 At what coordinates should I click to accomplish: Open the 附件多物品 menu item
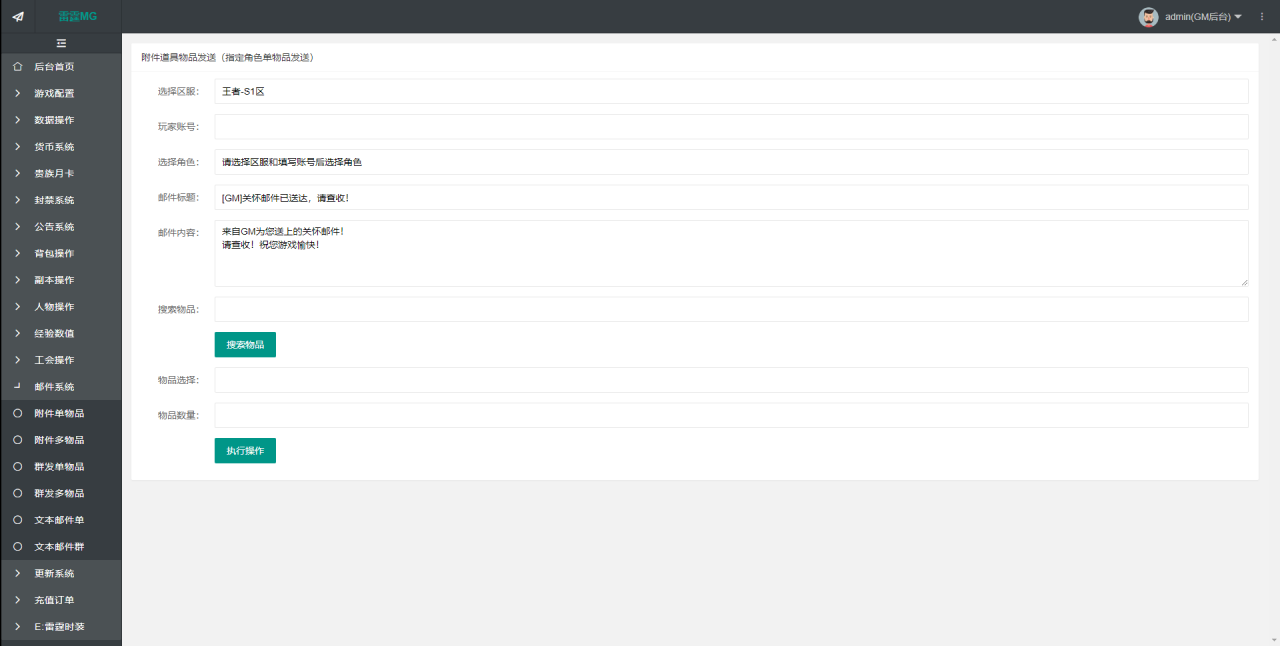pos(61,440)
